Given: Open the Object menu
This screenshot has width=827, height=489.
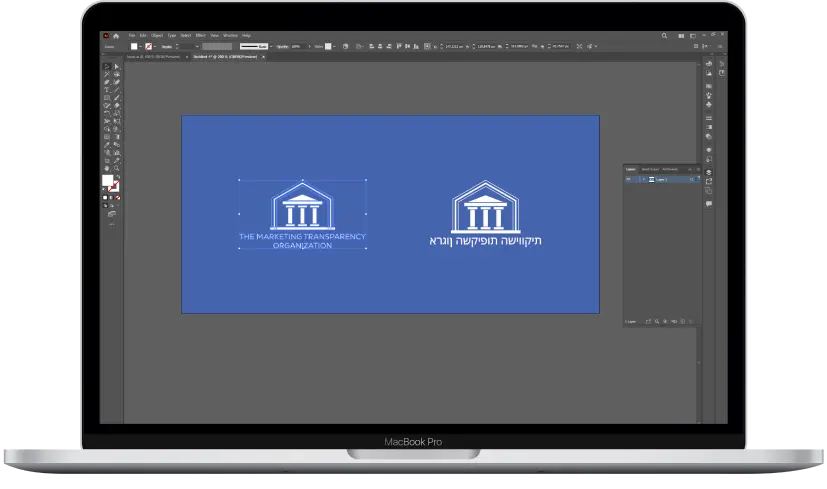Looking at the screenshot, I should click(157, 35).
